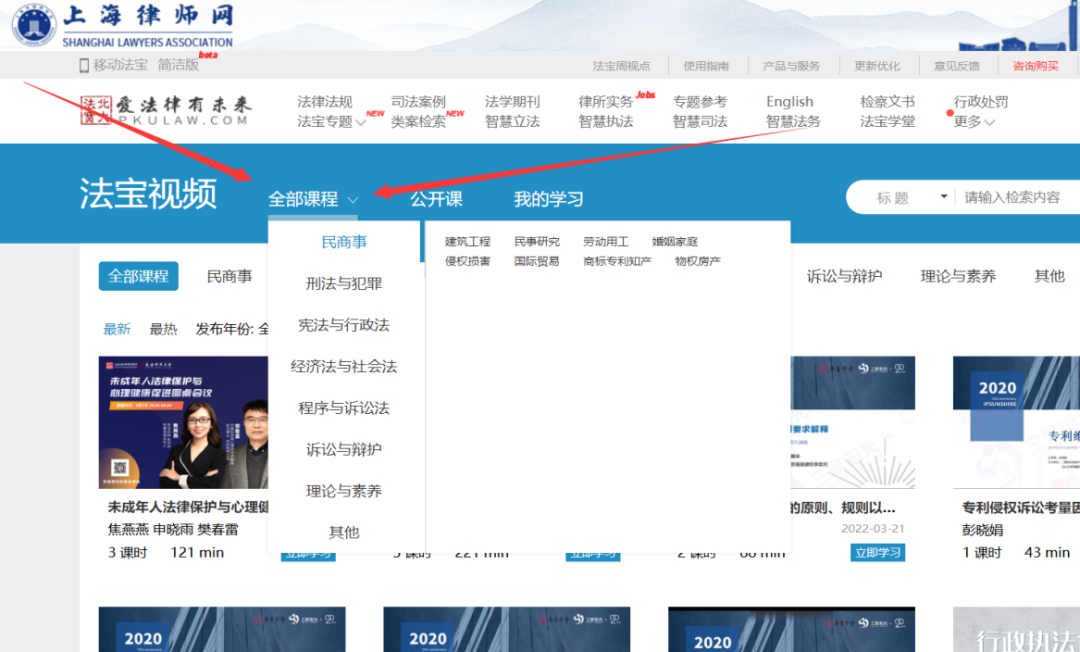Open the 法宝周视点 top link
Viewport: 1080px width, 652px height.
[x=621, y=66]
